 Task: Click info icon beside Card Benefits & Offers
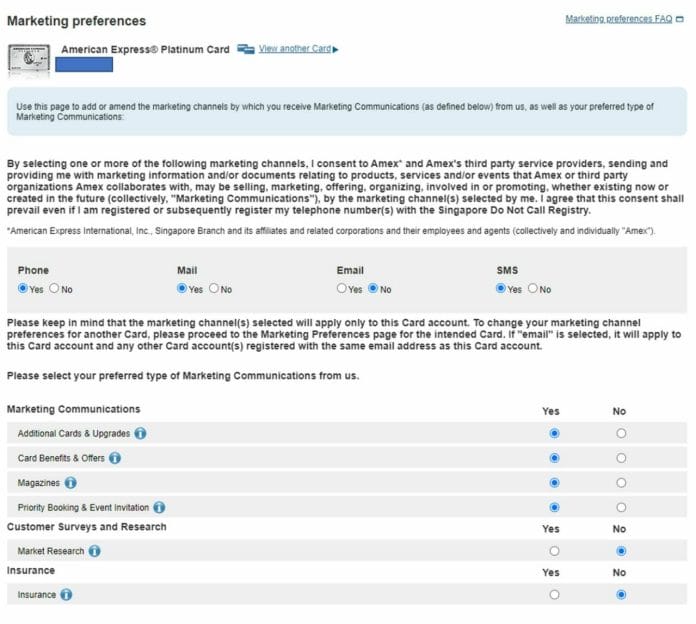[x=115, y=458]
